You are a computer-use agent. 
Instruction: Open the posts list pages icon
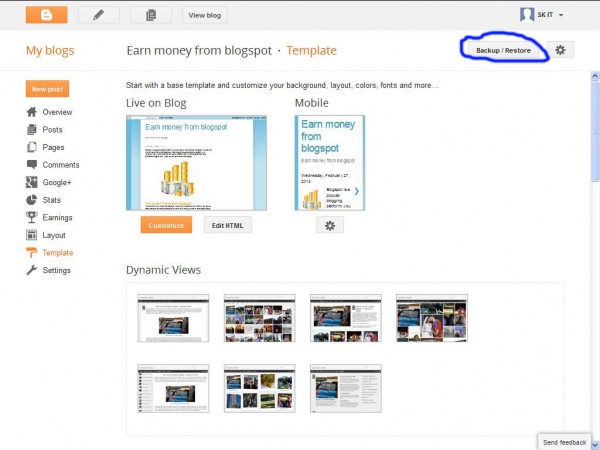point(151,15)
